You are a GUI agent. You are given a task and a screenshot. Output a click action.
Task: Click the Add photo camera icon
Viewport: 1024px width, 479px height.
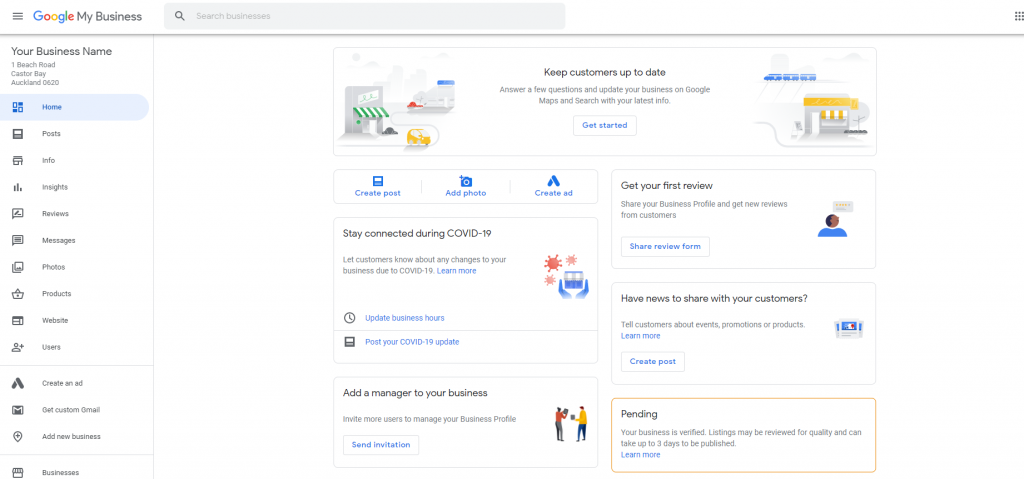click(466, 181)
